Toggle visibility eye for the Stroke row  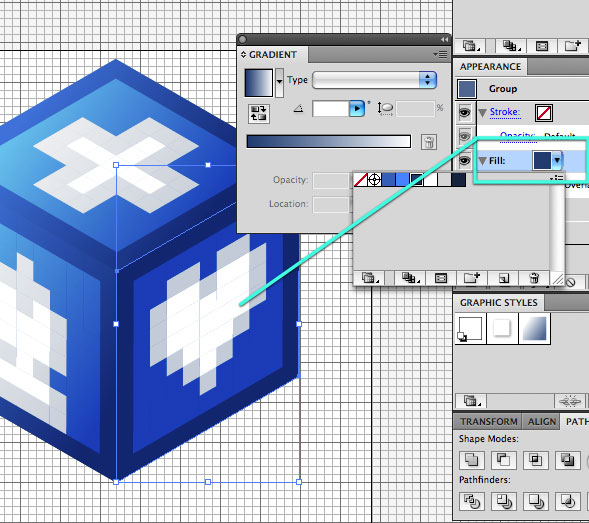click(x=465, y=112)
